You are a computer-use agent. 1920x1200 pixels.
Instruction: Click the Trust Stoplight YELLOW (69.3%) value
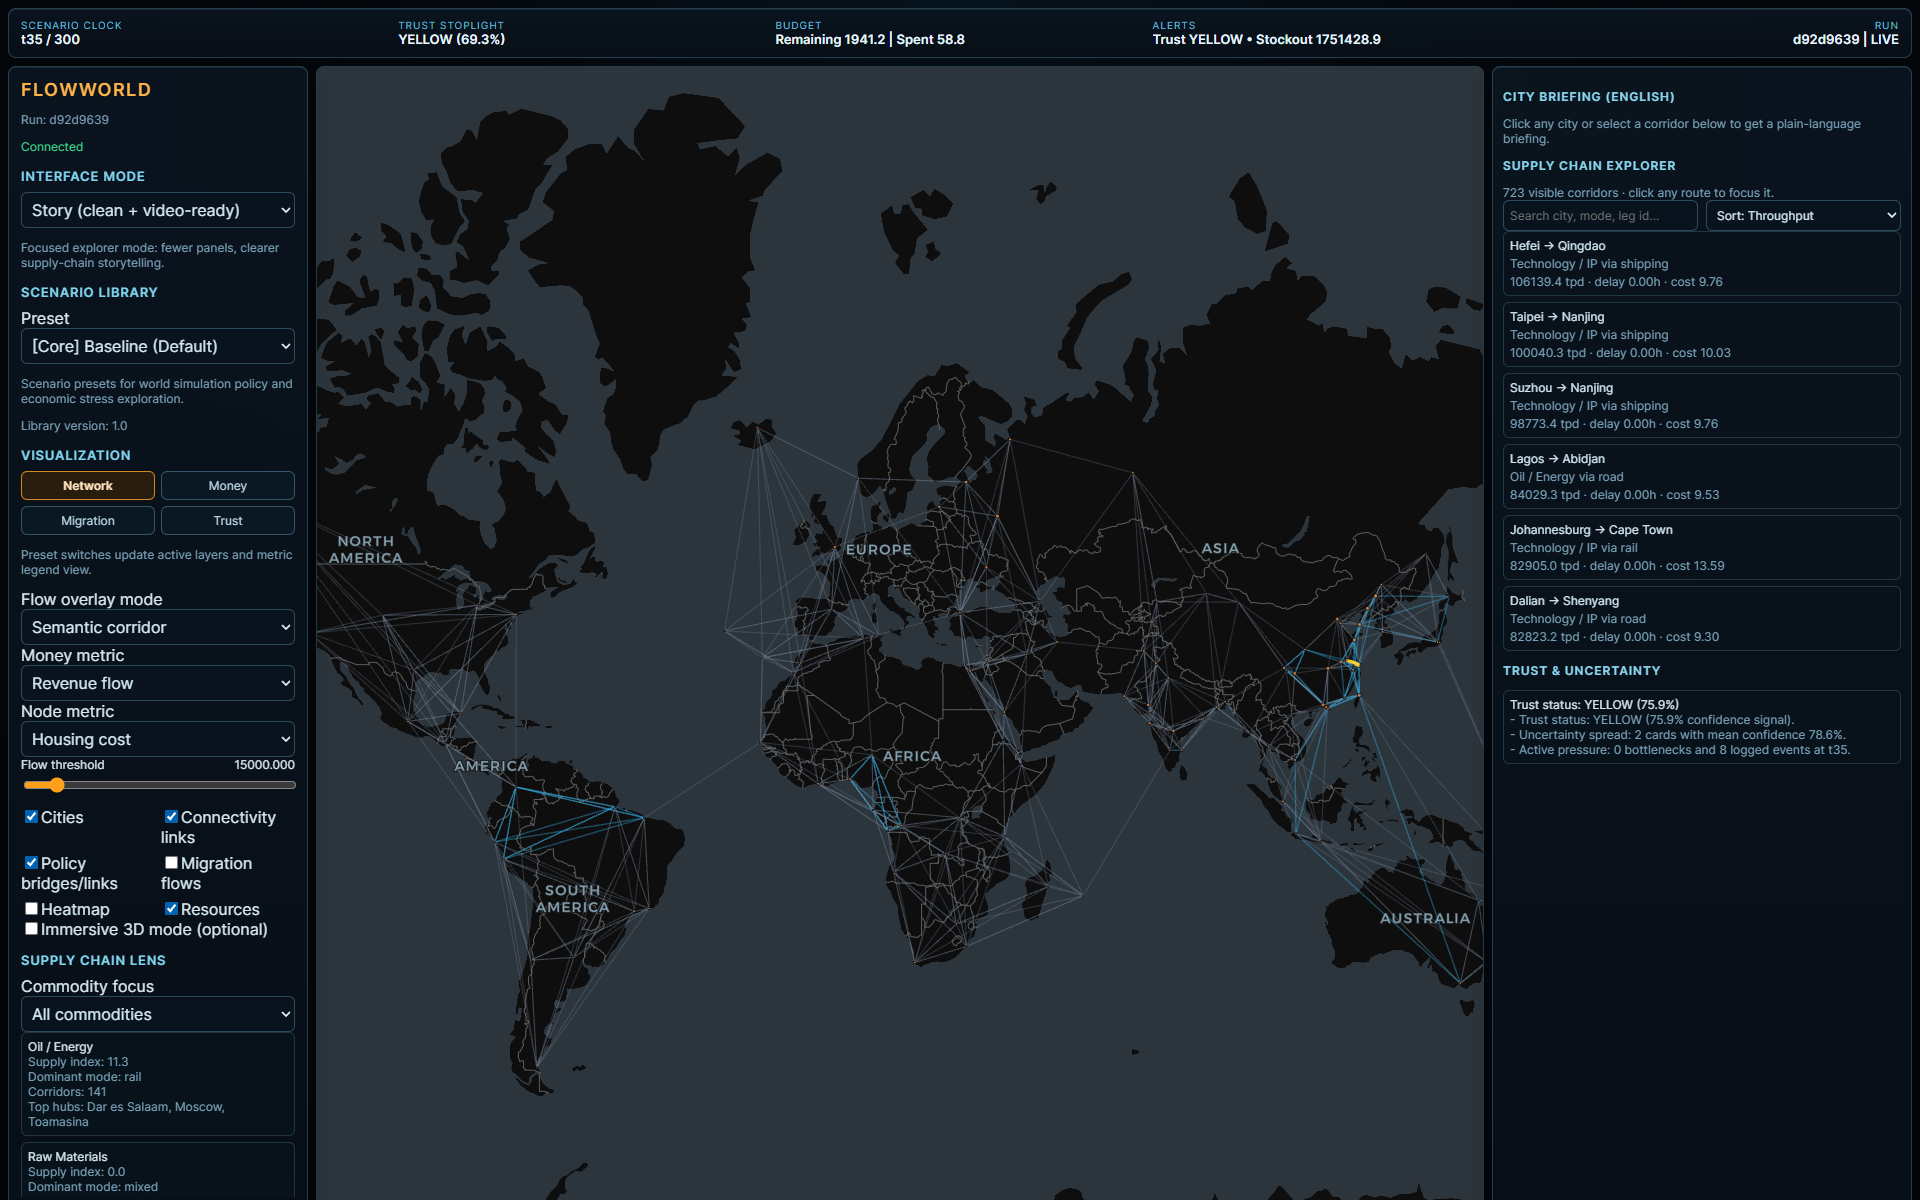tap(451, 40)
